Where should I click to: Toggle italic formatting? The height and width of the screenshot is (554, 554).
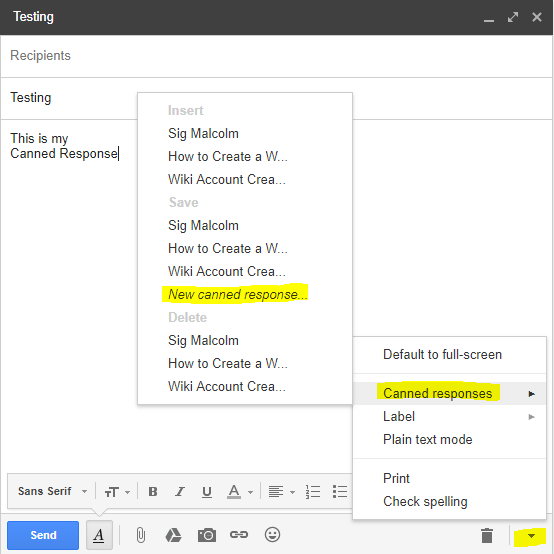pyautogui.click(x=180, y=491)
